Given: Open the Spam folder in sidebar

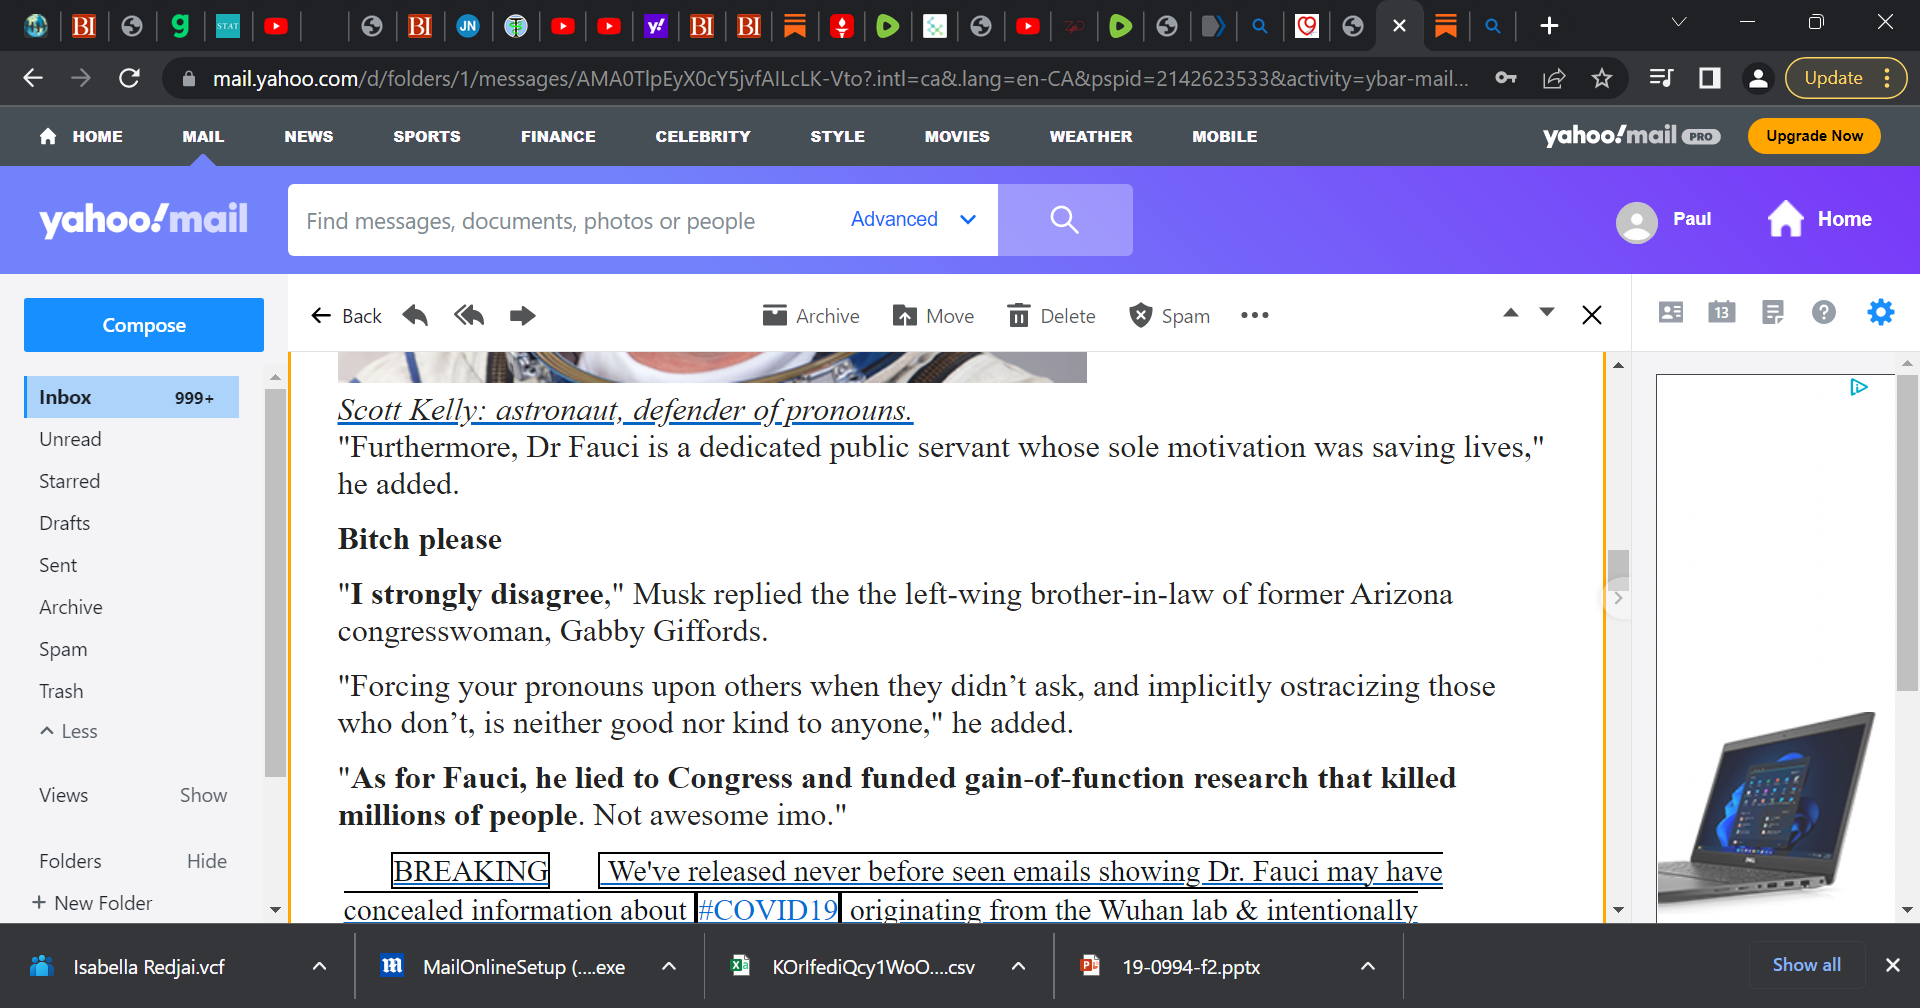Looking at the screenshot, I should click(x=63, y=649).
